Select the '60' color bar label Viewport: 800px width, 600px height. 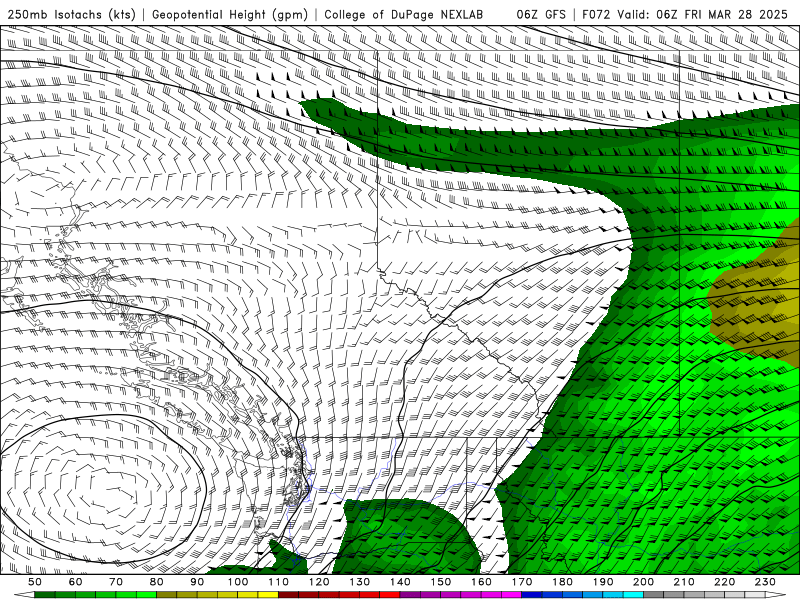75,582
